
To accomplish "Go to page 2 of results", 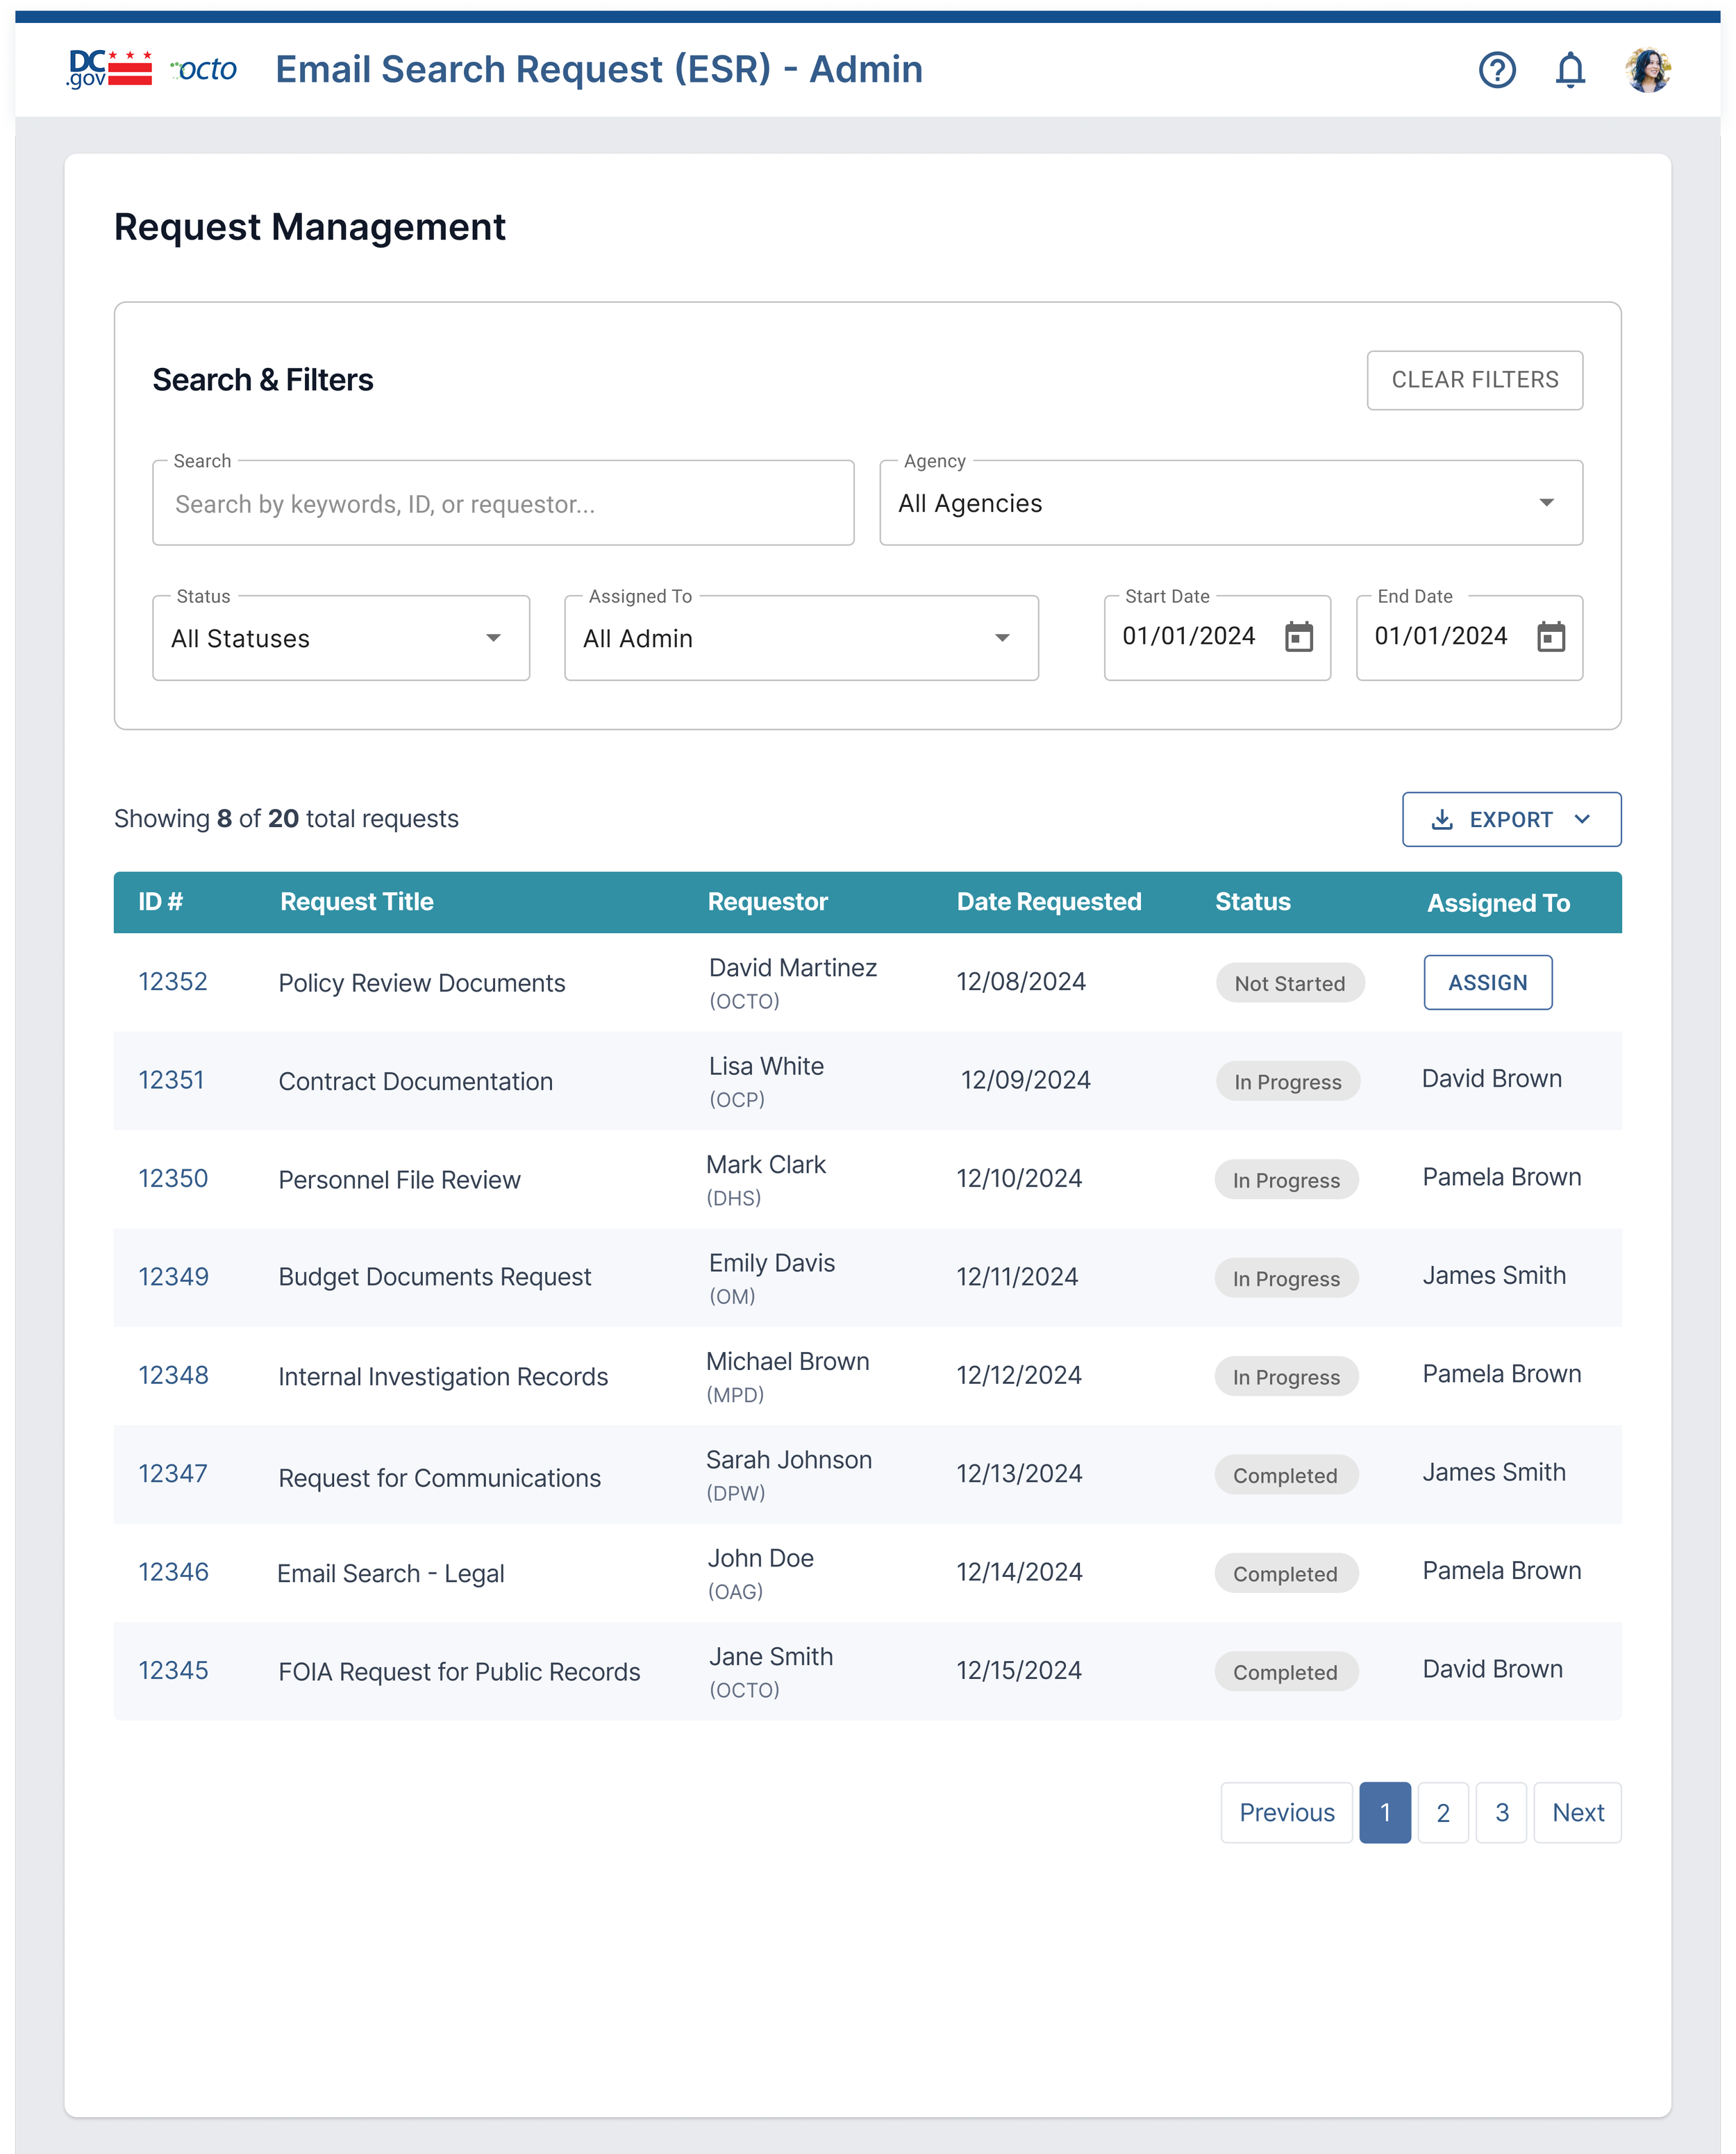I will click(x=1443, y=1813).
